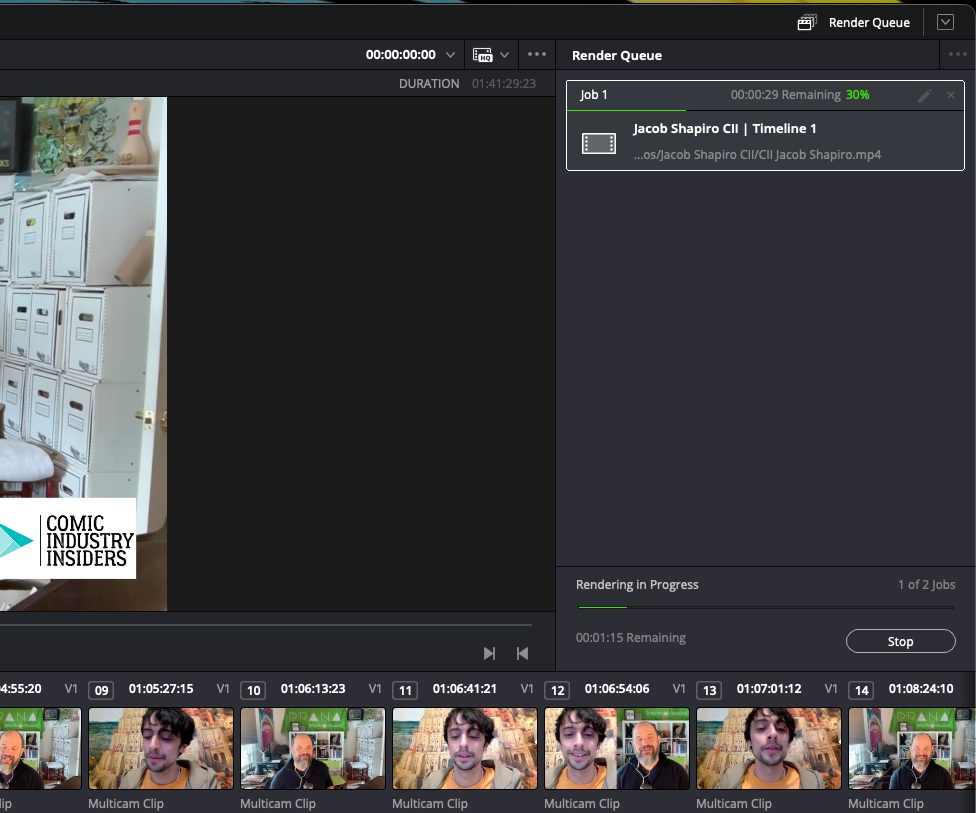Screen dimensions: 976x813
Task: Open Render Queue panel three-dot options
Action: [957, 55]
